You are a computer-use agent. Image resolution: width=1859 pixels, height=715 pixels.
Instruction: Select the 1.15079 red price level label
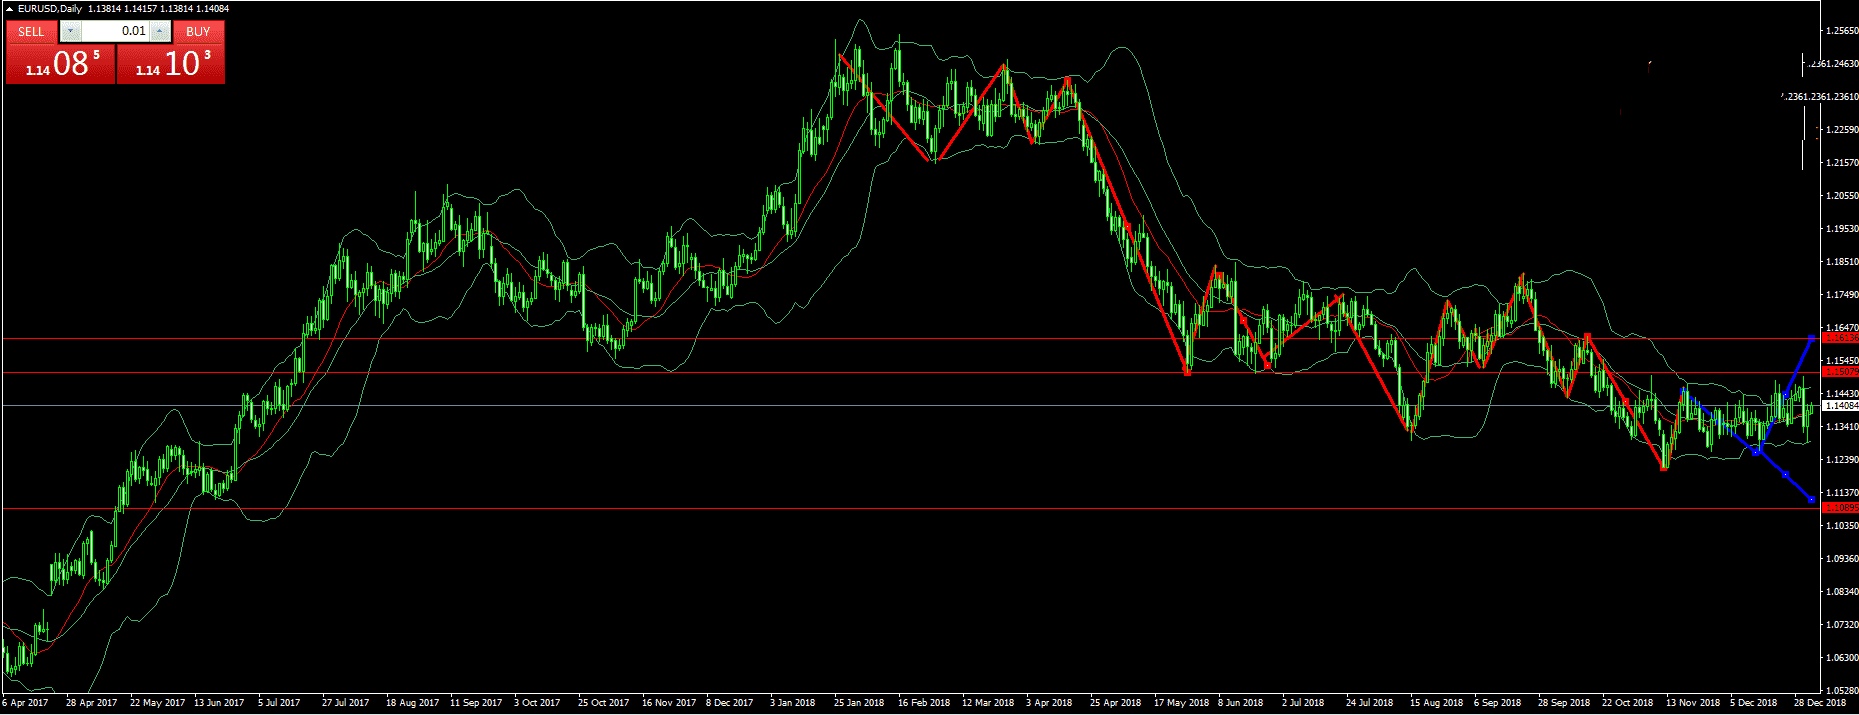point(1840,372)
